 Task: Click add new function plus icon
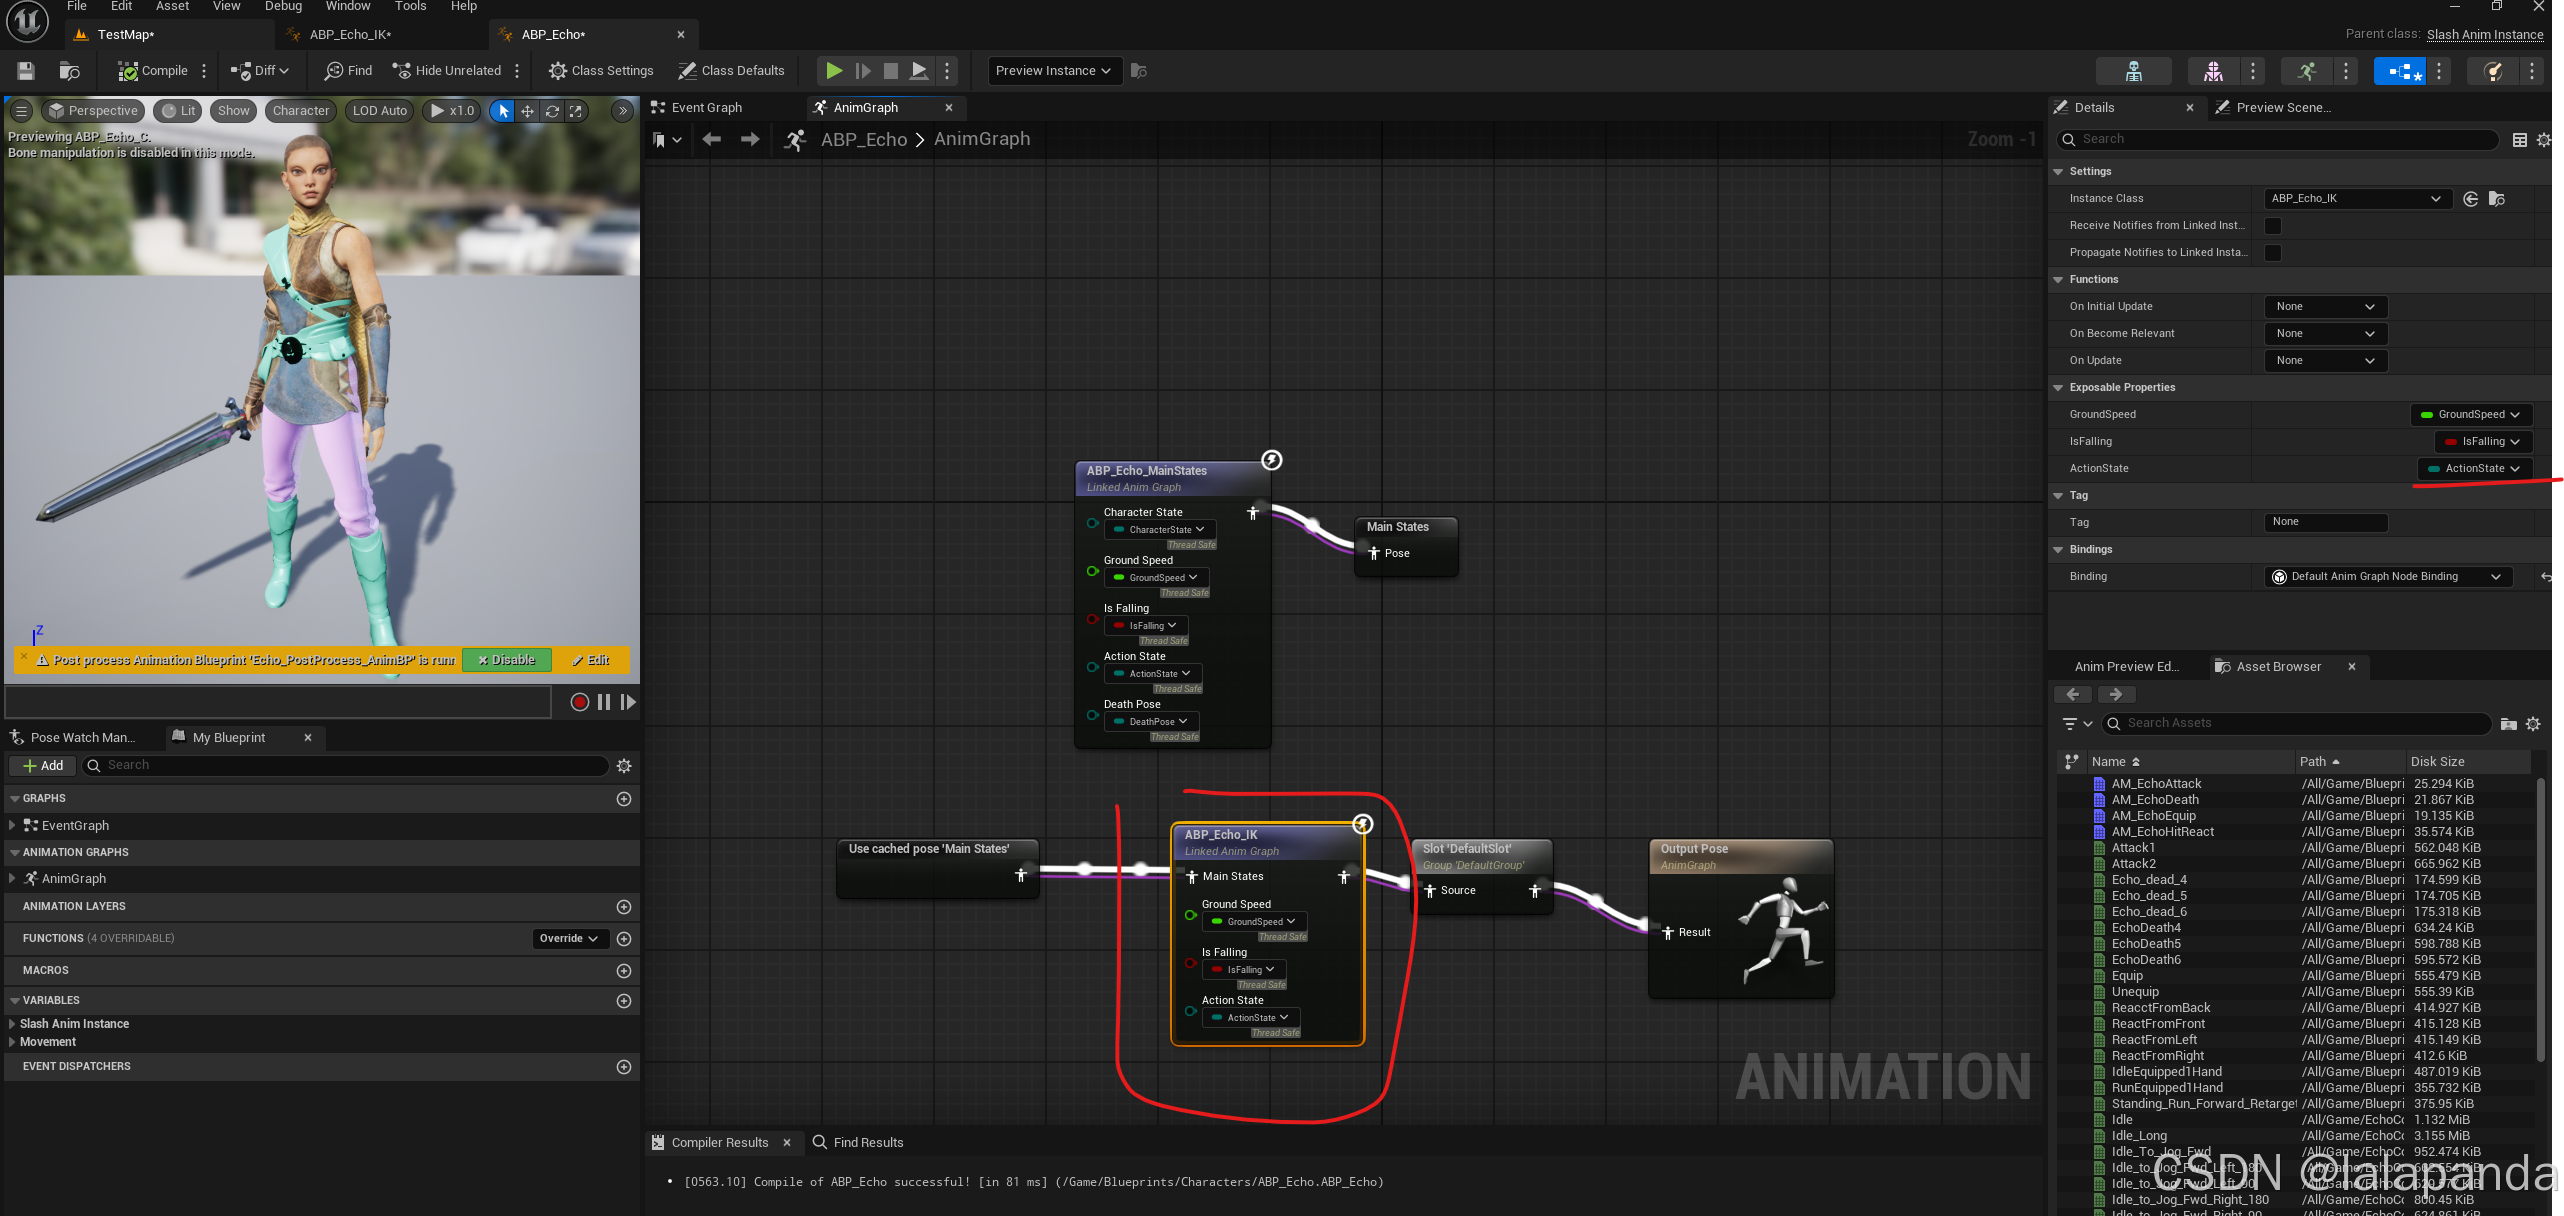[624, 939]
